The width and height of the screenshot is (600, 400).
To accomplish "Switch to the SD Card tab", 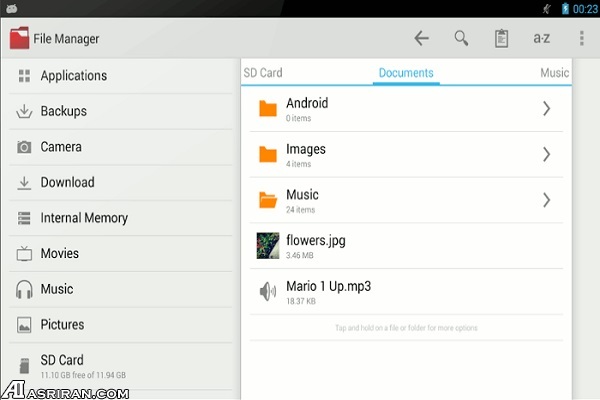I will (x=263, y=73).
